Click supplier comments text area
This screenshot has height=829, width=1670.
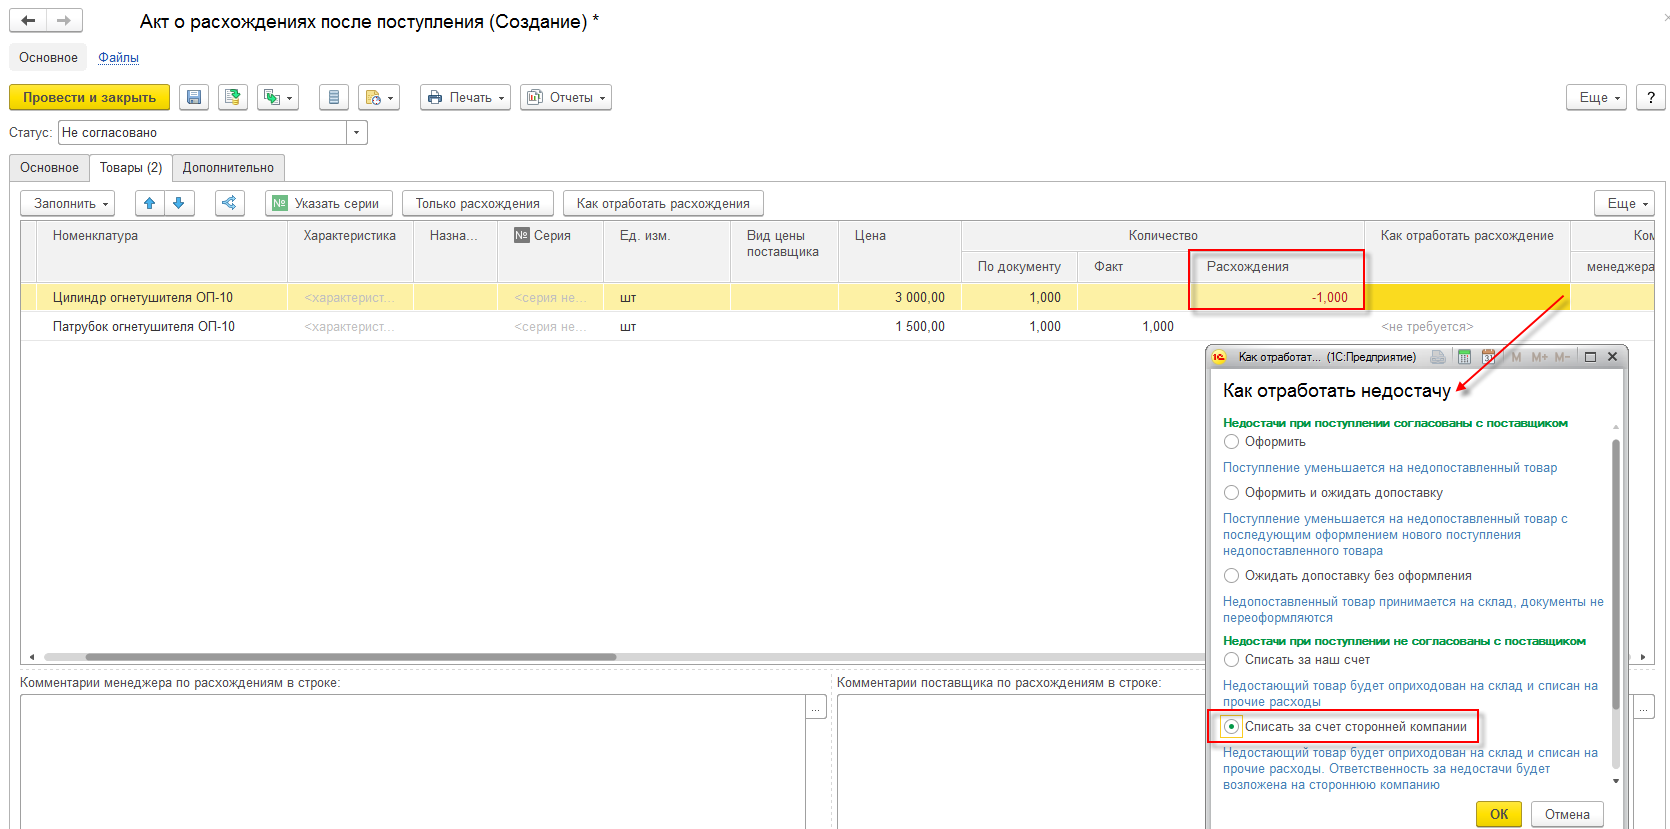(x=1020, y=761)
